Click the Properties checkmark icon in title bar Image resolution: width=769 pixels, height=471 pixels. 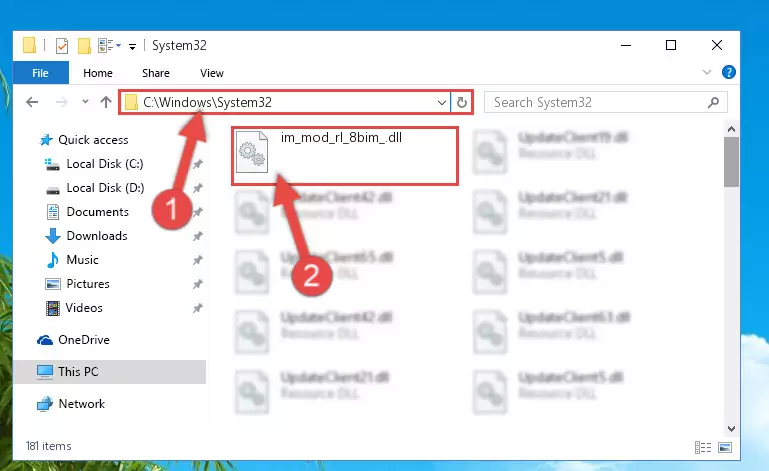(x=62, y=46)
